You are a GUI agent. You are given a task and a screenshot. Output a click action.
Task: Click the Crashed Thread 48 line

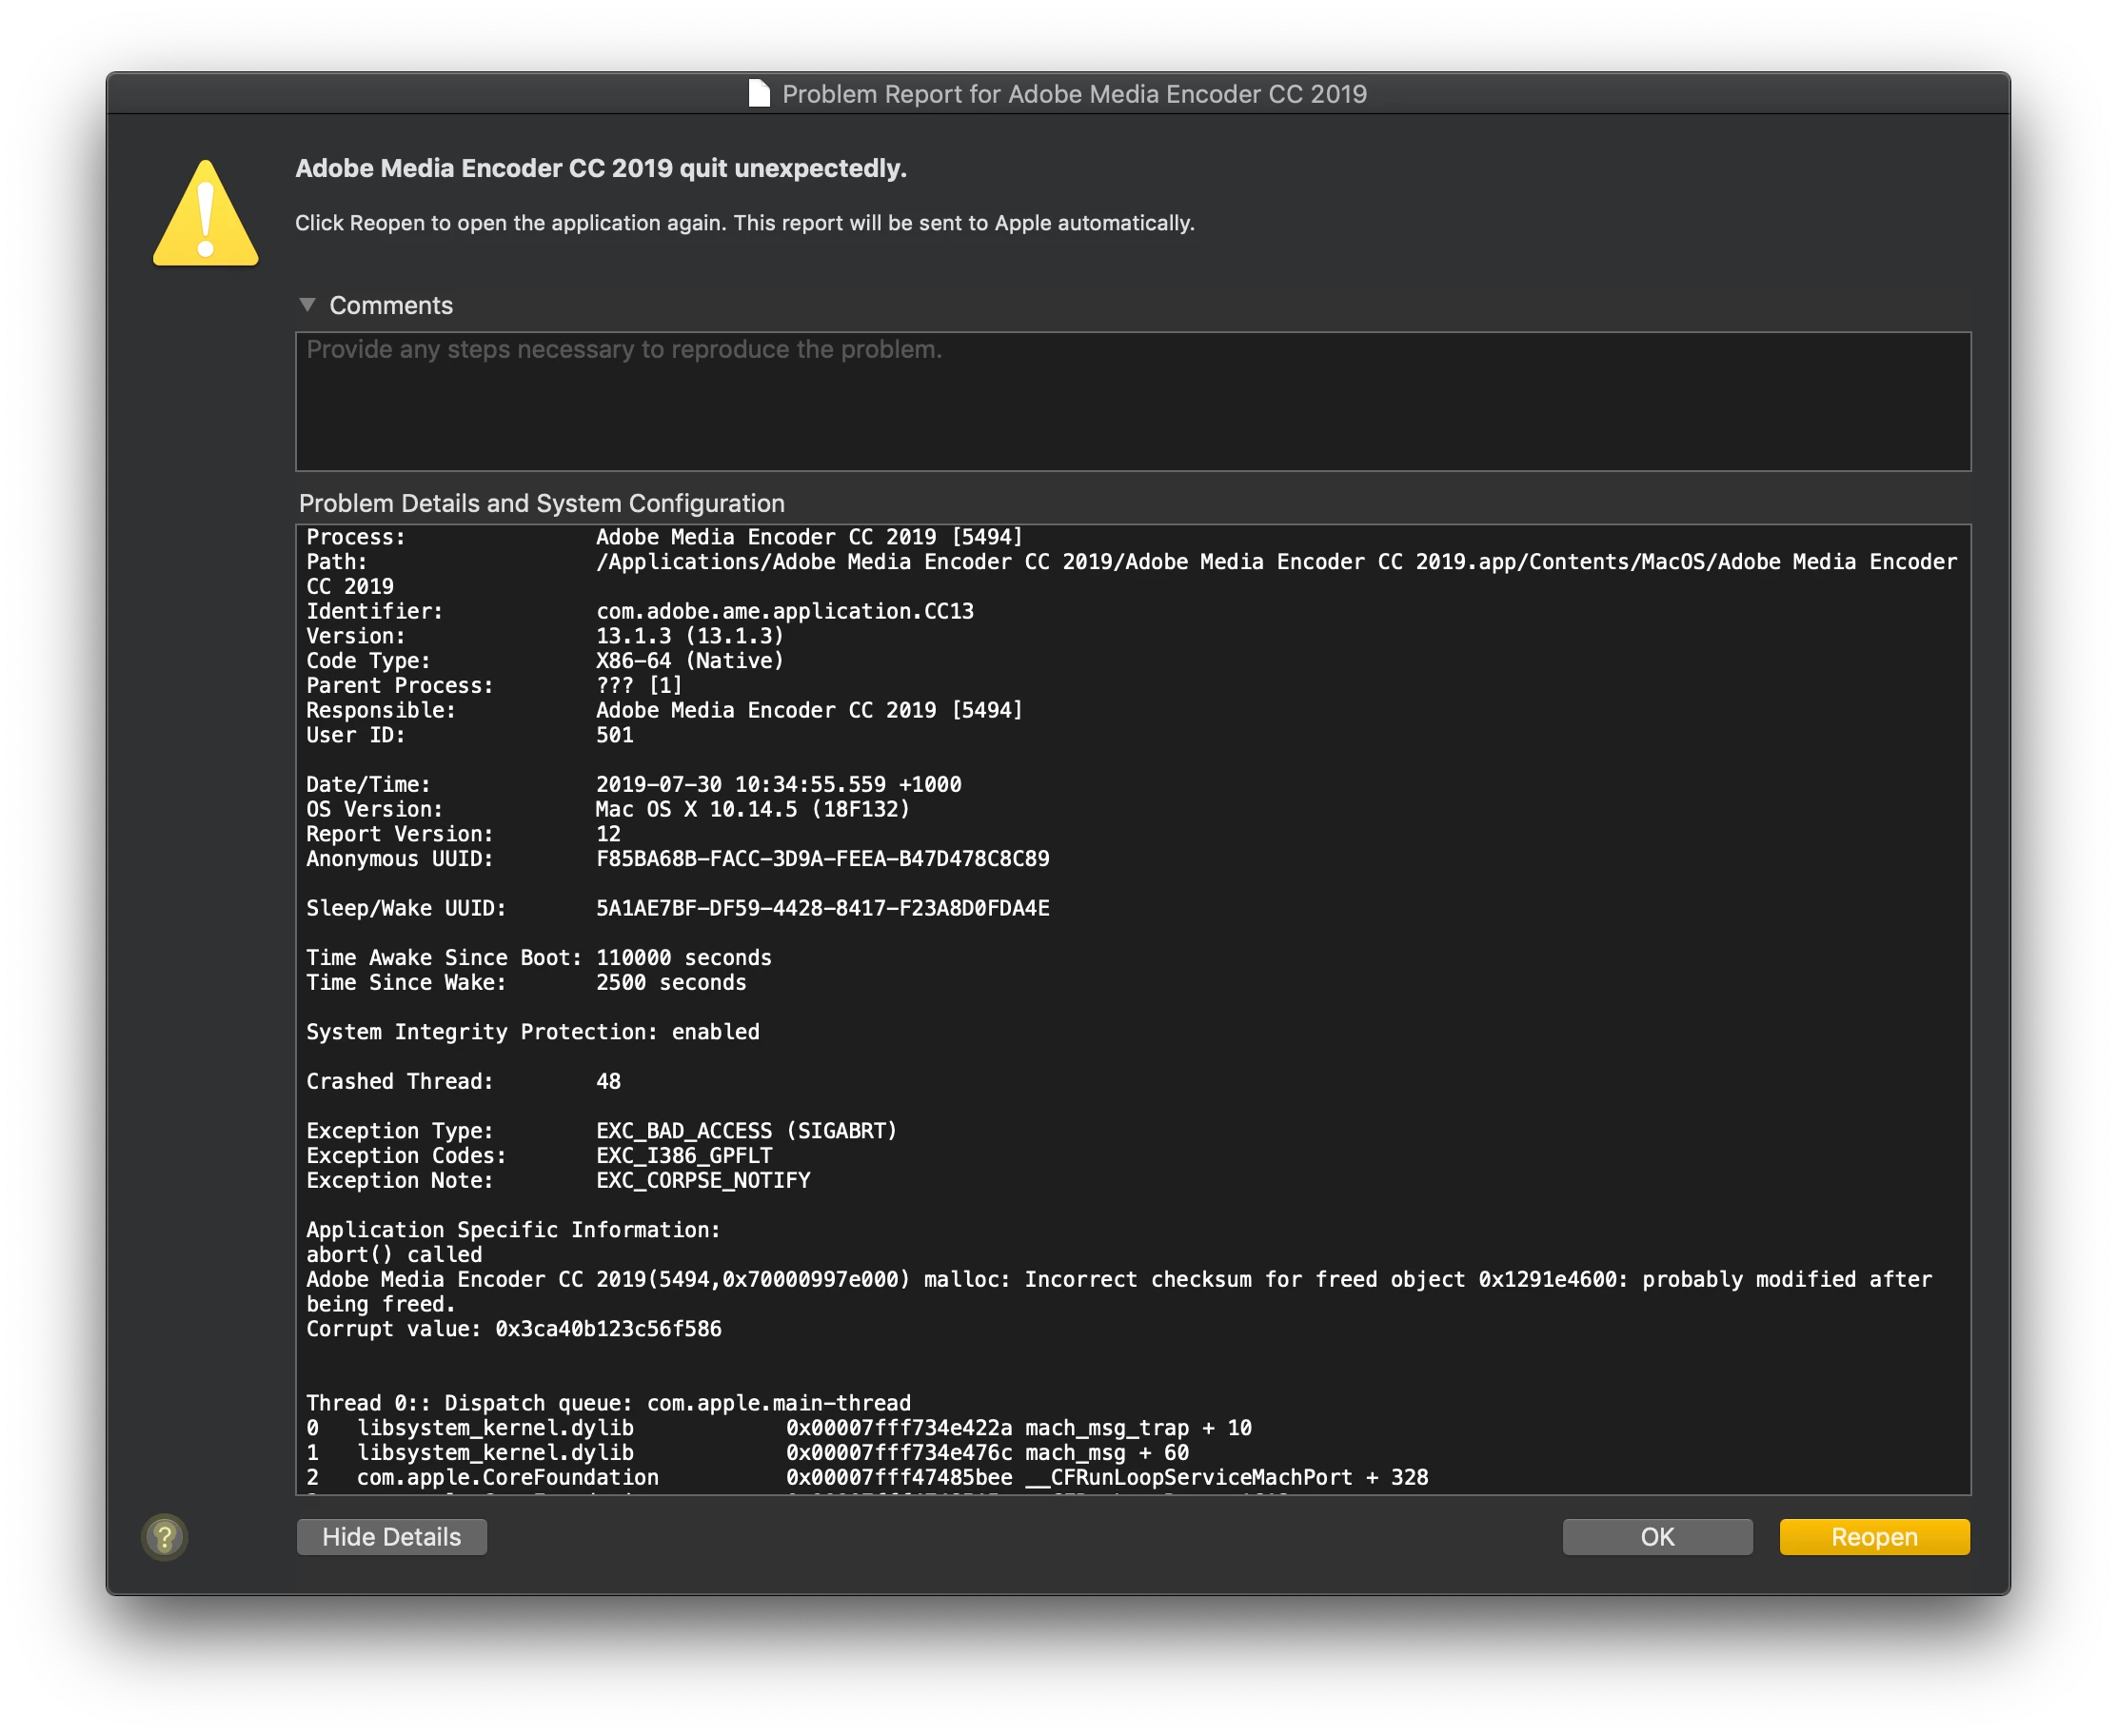(x=463, y=1081)
